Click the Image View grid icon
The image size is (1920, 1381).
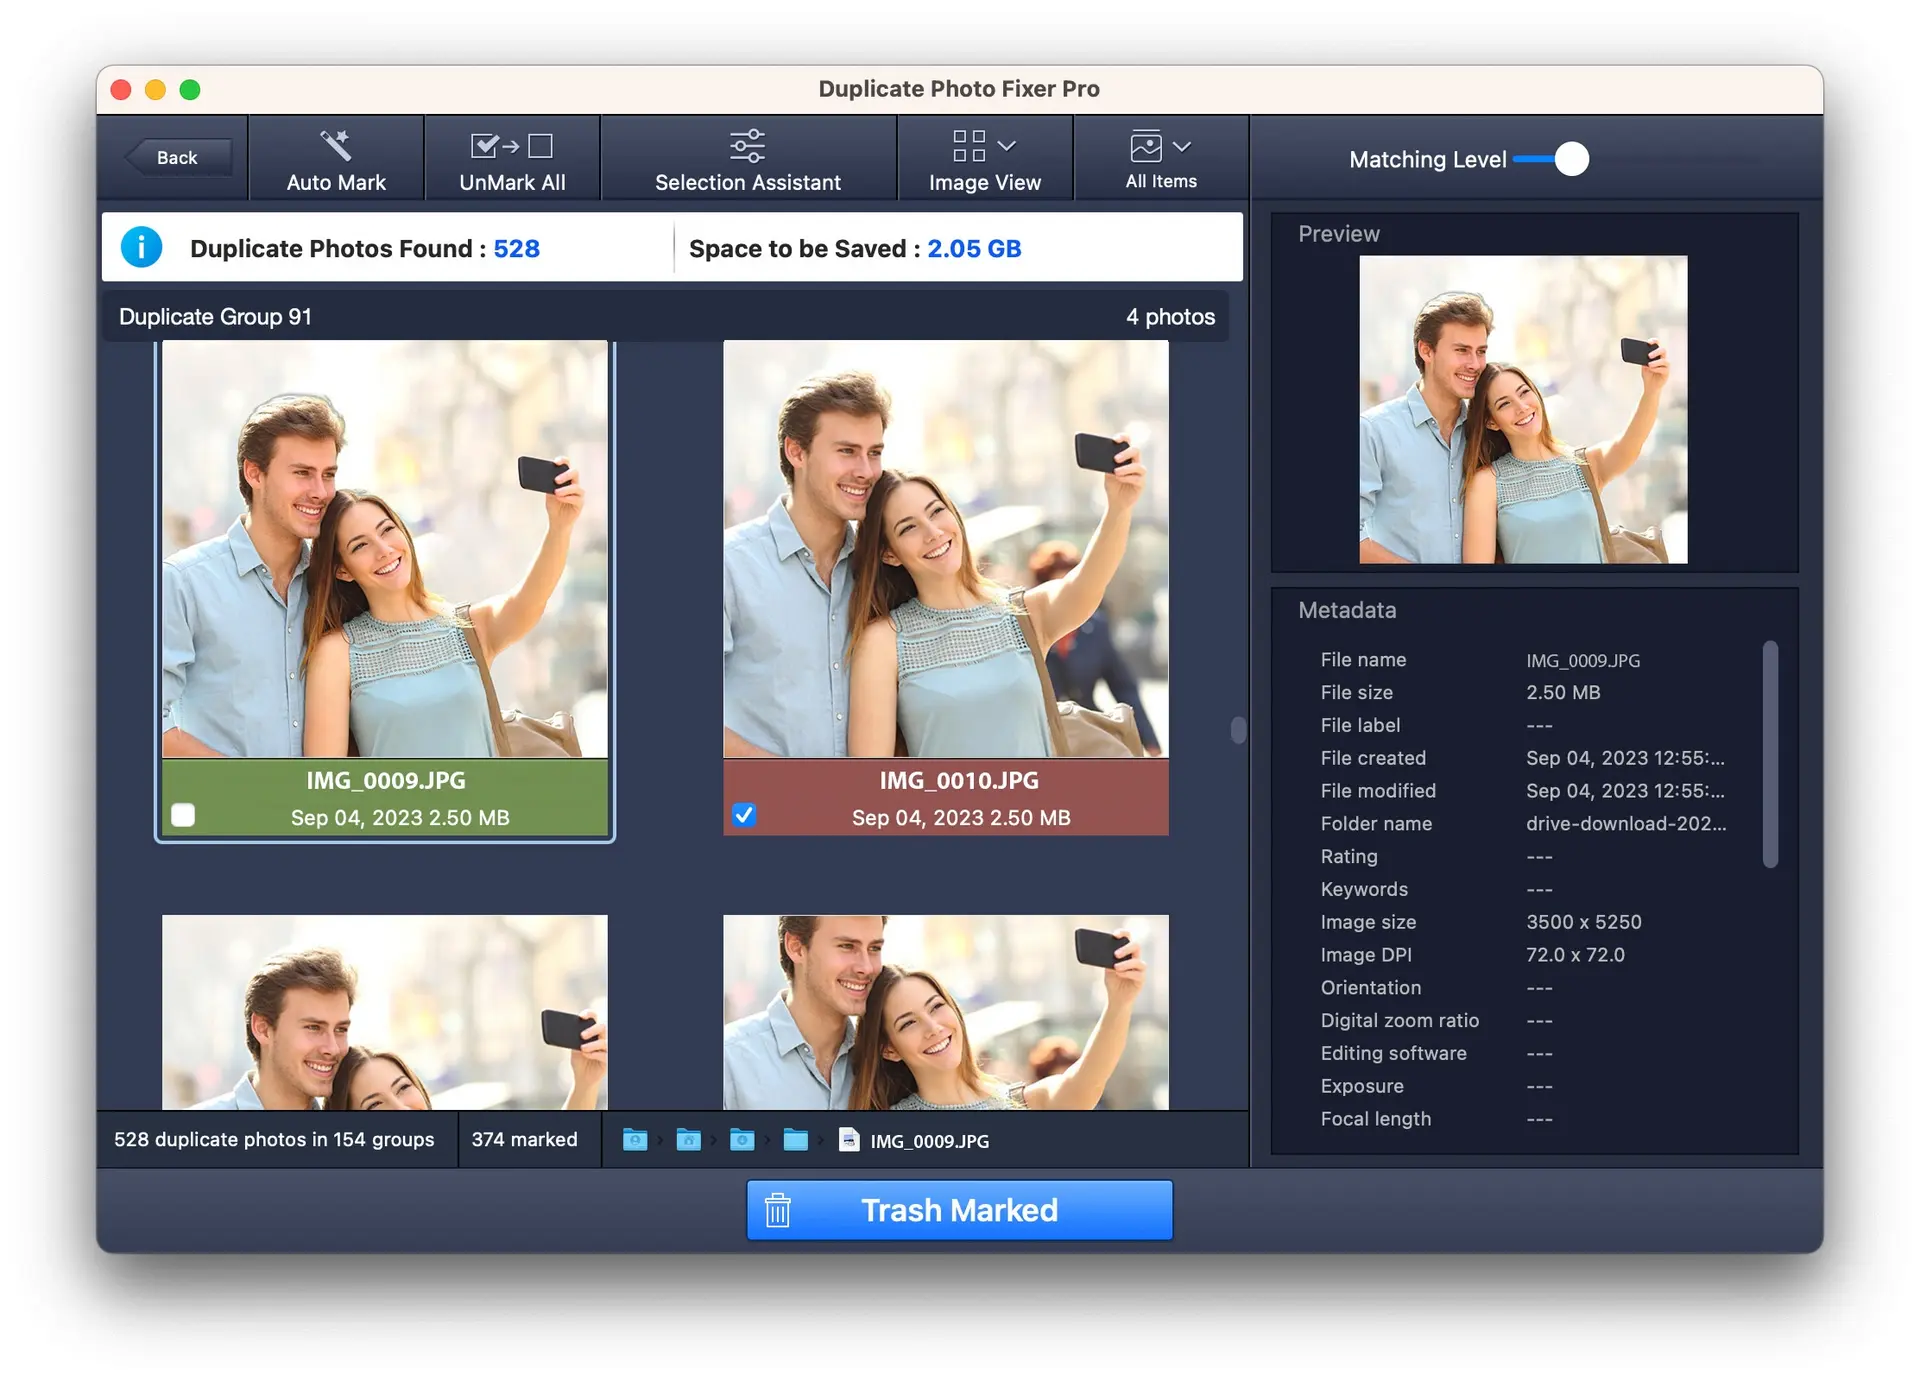[x=969, y=146]
